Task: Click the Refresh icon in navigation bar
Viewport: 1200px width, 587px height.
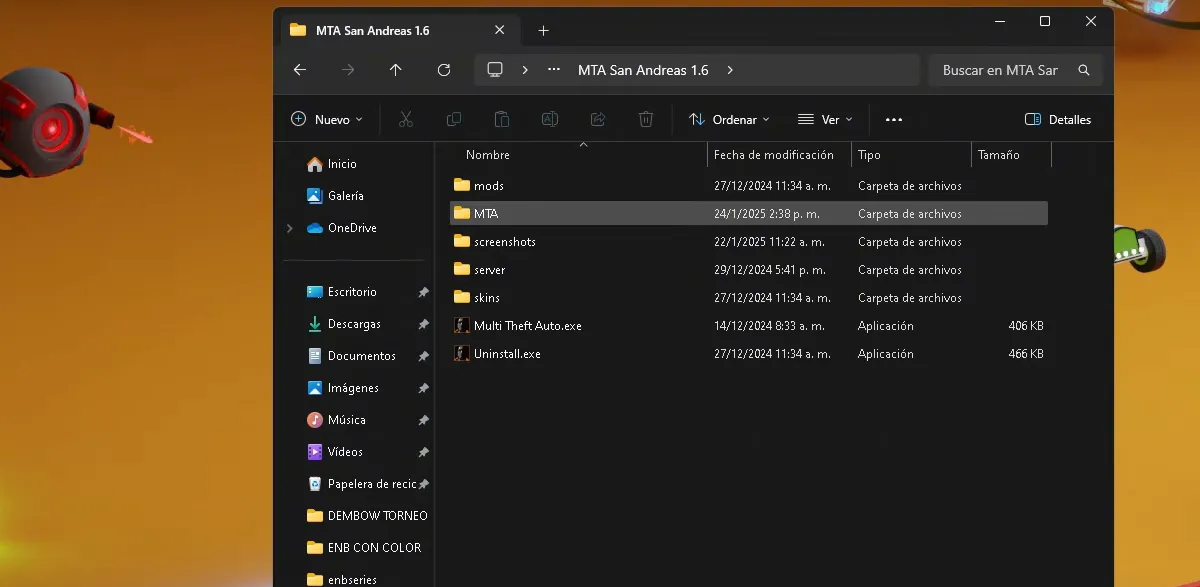Action: tap(444, 70)
